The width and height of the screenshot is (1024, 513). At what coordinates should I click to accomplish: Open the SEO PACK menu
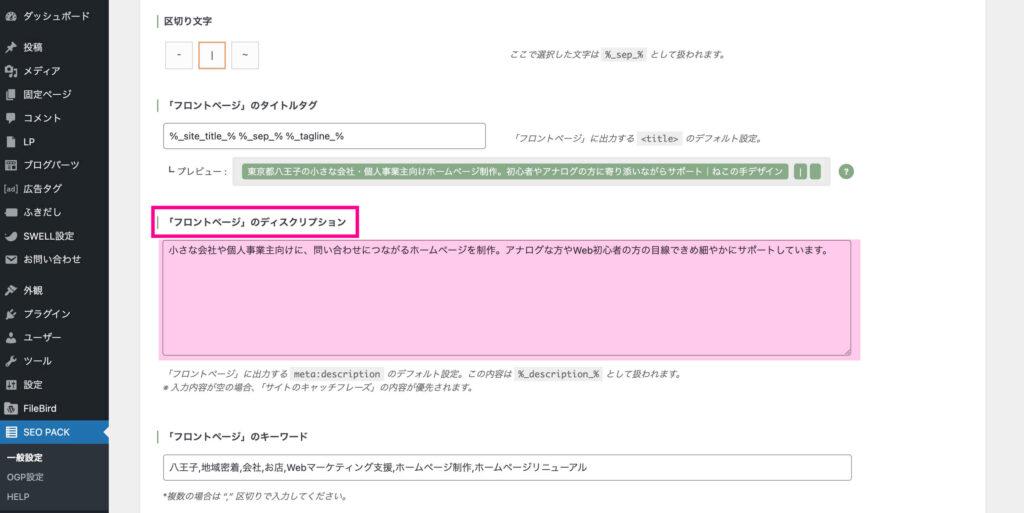coord(44,432)
